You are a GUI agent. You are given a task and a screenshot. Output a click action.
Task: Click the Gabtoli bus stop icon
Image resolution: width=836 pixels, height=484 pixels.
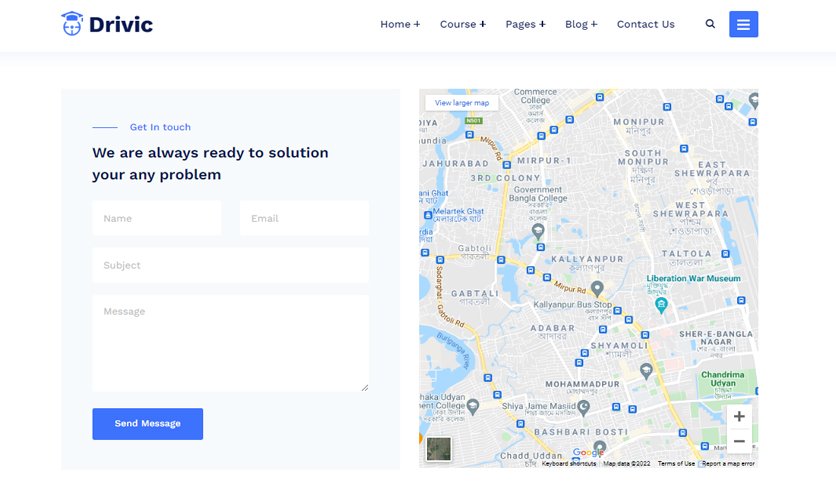coord(501,260)
